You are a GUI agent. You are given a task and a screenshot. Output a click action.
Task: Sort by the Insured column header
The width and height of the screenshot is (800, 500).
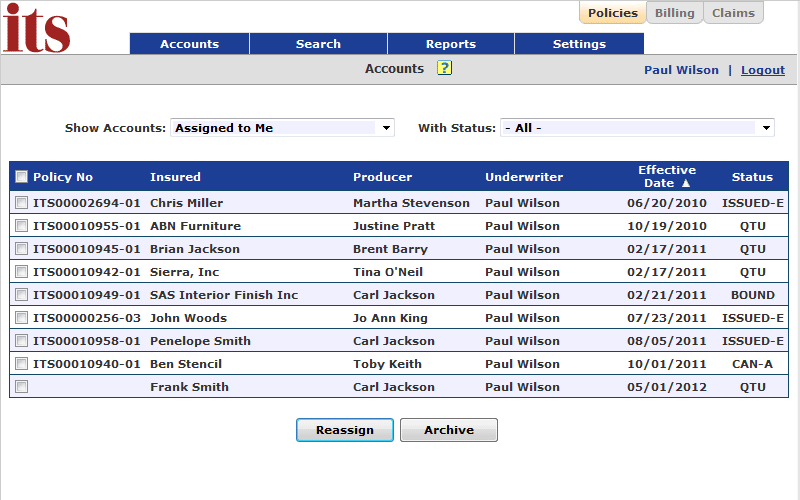tap(175, 177)
